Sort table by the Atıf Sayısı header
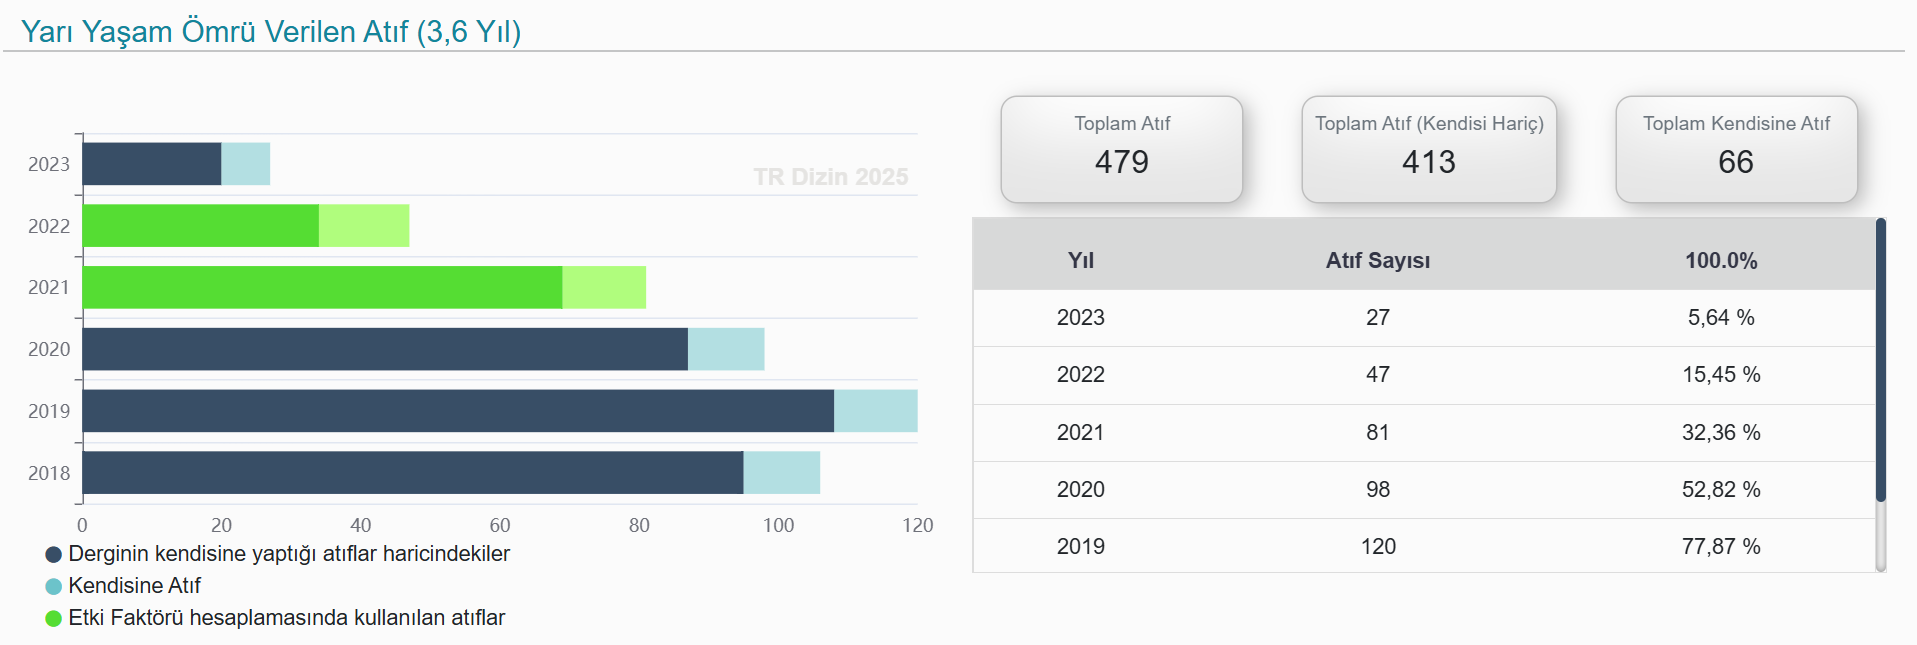1917x645 pixels. 1377,260
